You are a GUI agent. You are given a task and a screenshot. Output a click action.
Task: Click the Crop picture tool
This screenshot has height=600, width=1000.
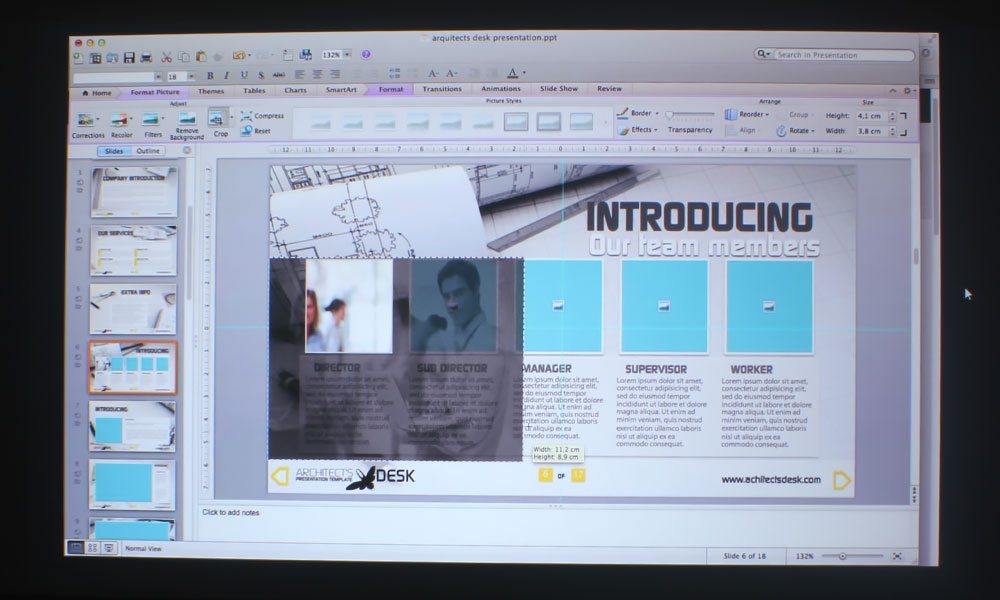[x=218, y=120]
